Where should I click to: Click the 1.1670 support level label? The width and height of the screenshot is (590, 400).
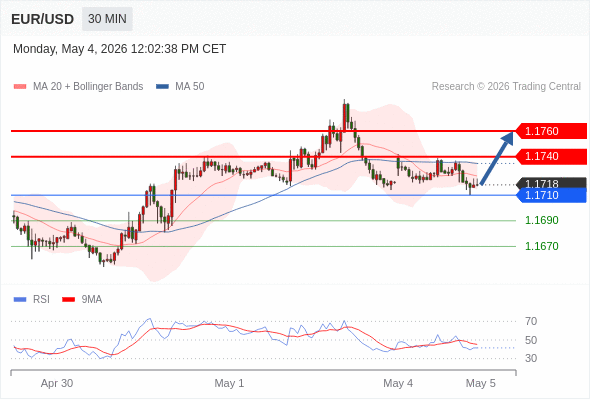[542, 246]
